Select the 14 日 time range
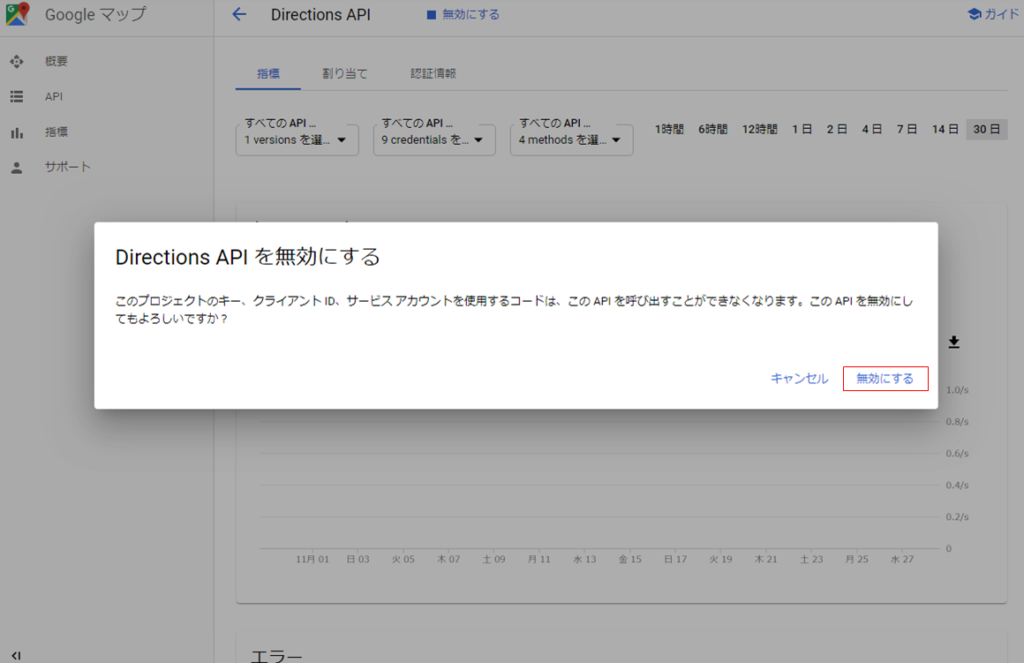The width and height of the screenshot is (1024, 663). (945, 129)
